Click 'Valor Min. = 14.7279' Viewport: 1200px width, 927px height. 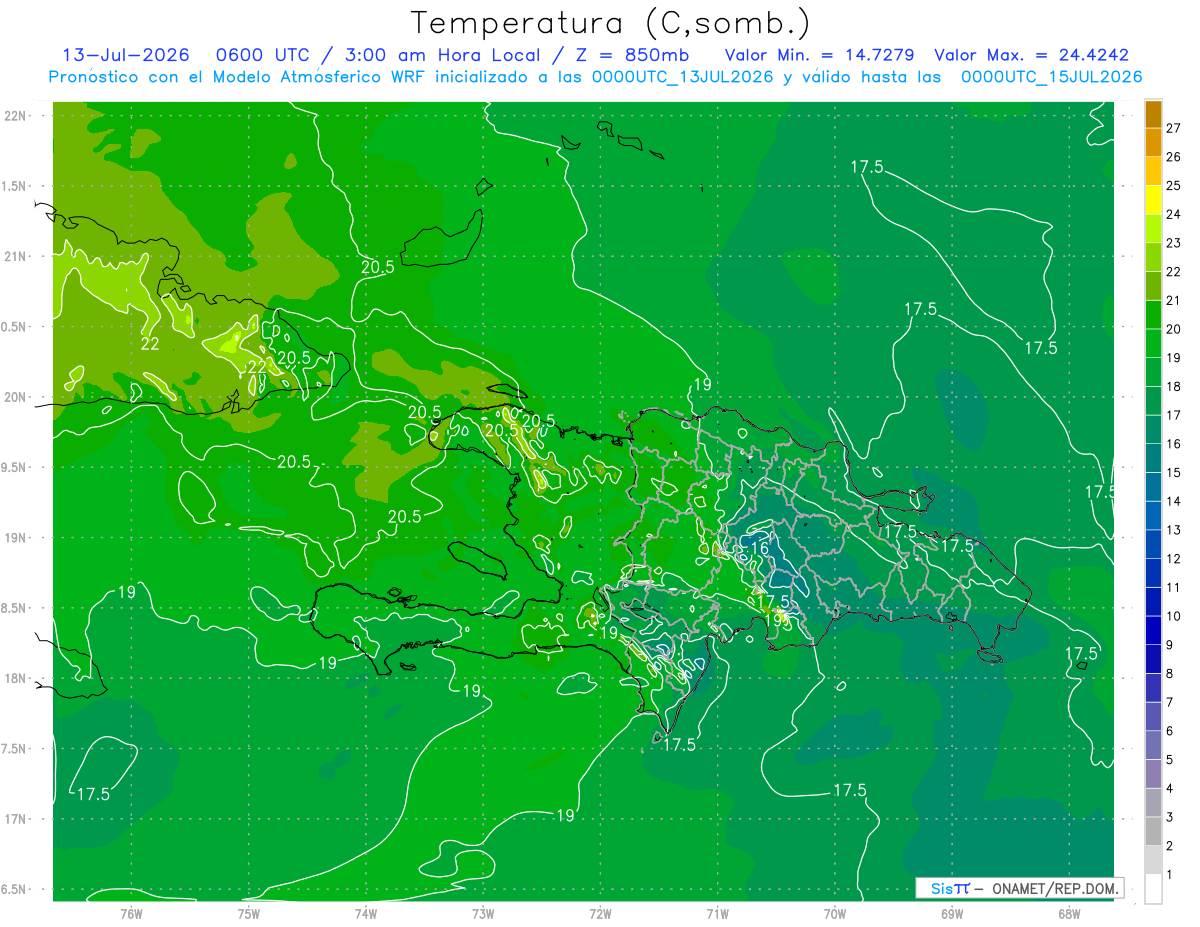pyautogui.click(x=819, y=55)
